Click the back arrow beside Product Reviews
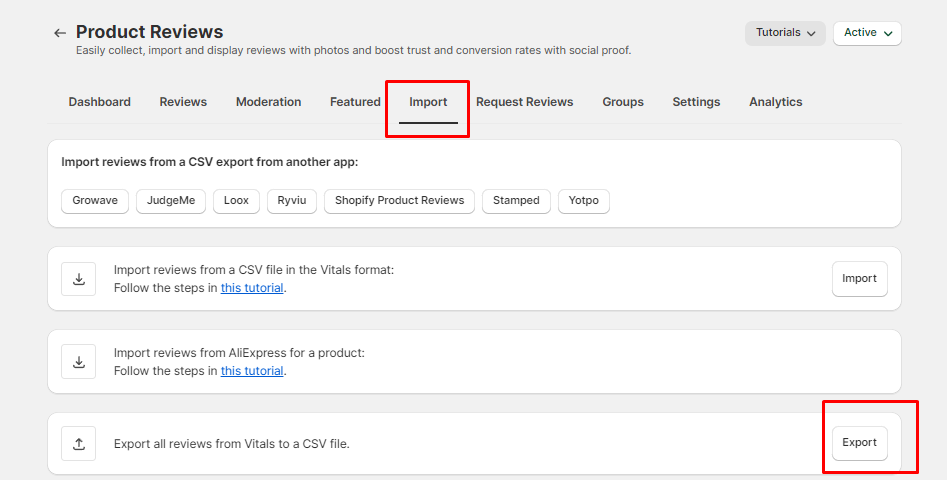The image size is (947, 480). click(x=60, y=33)
